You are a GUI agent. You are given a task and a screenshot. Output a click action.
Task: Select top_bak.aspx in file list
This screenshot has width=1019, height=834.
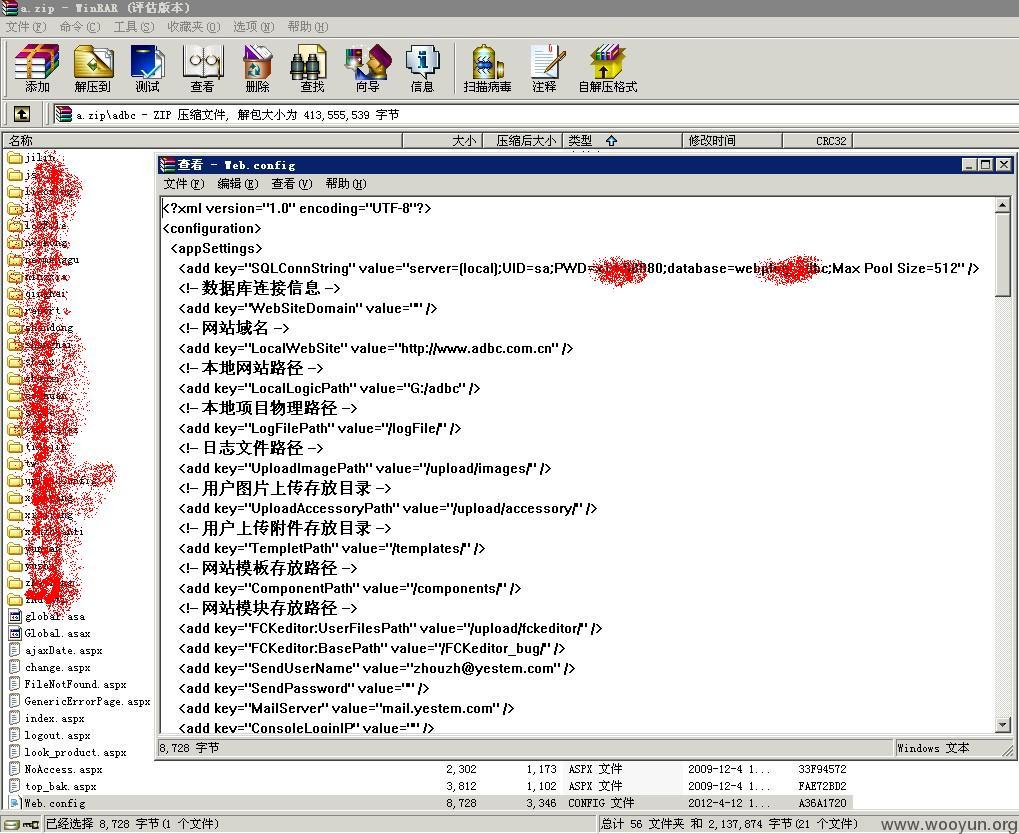click(60, 786)
